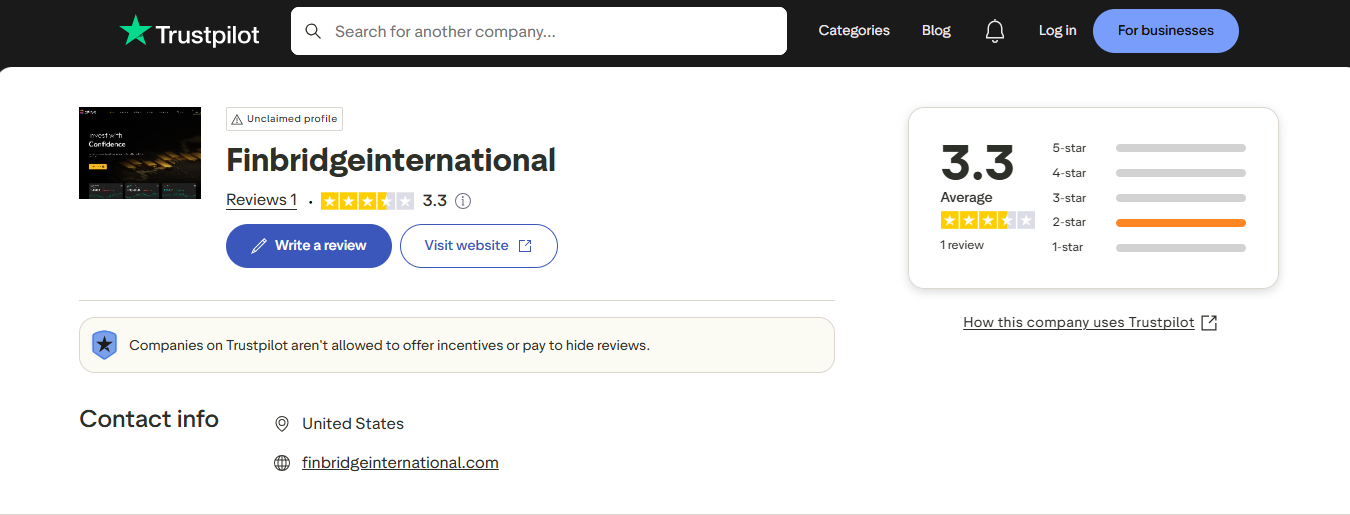The width and height of the screenshot is (1350, 515).
Task: Open finbridgeinternational.com link
Action: [400, 463]
